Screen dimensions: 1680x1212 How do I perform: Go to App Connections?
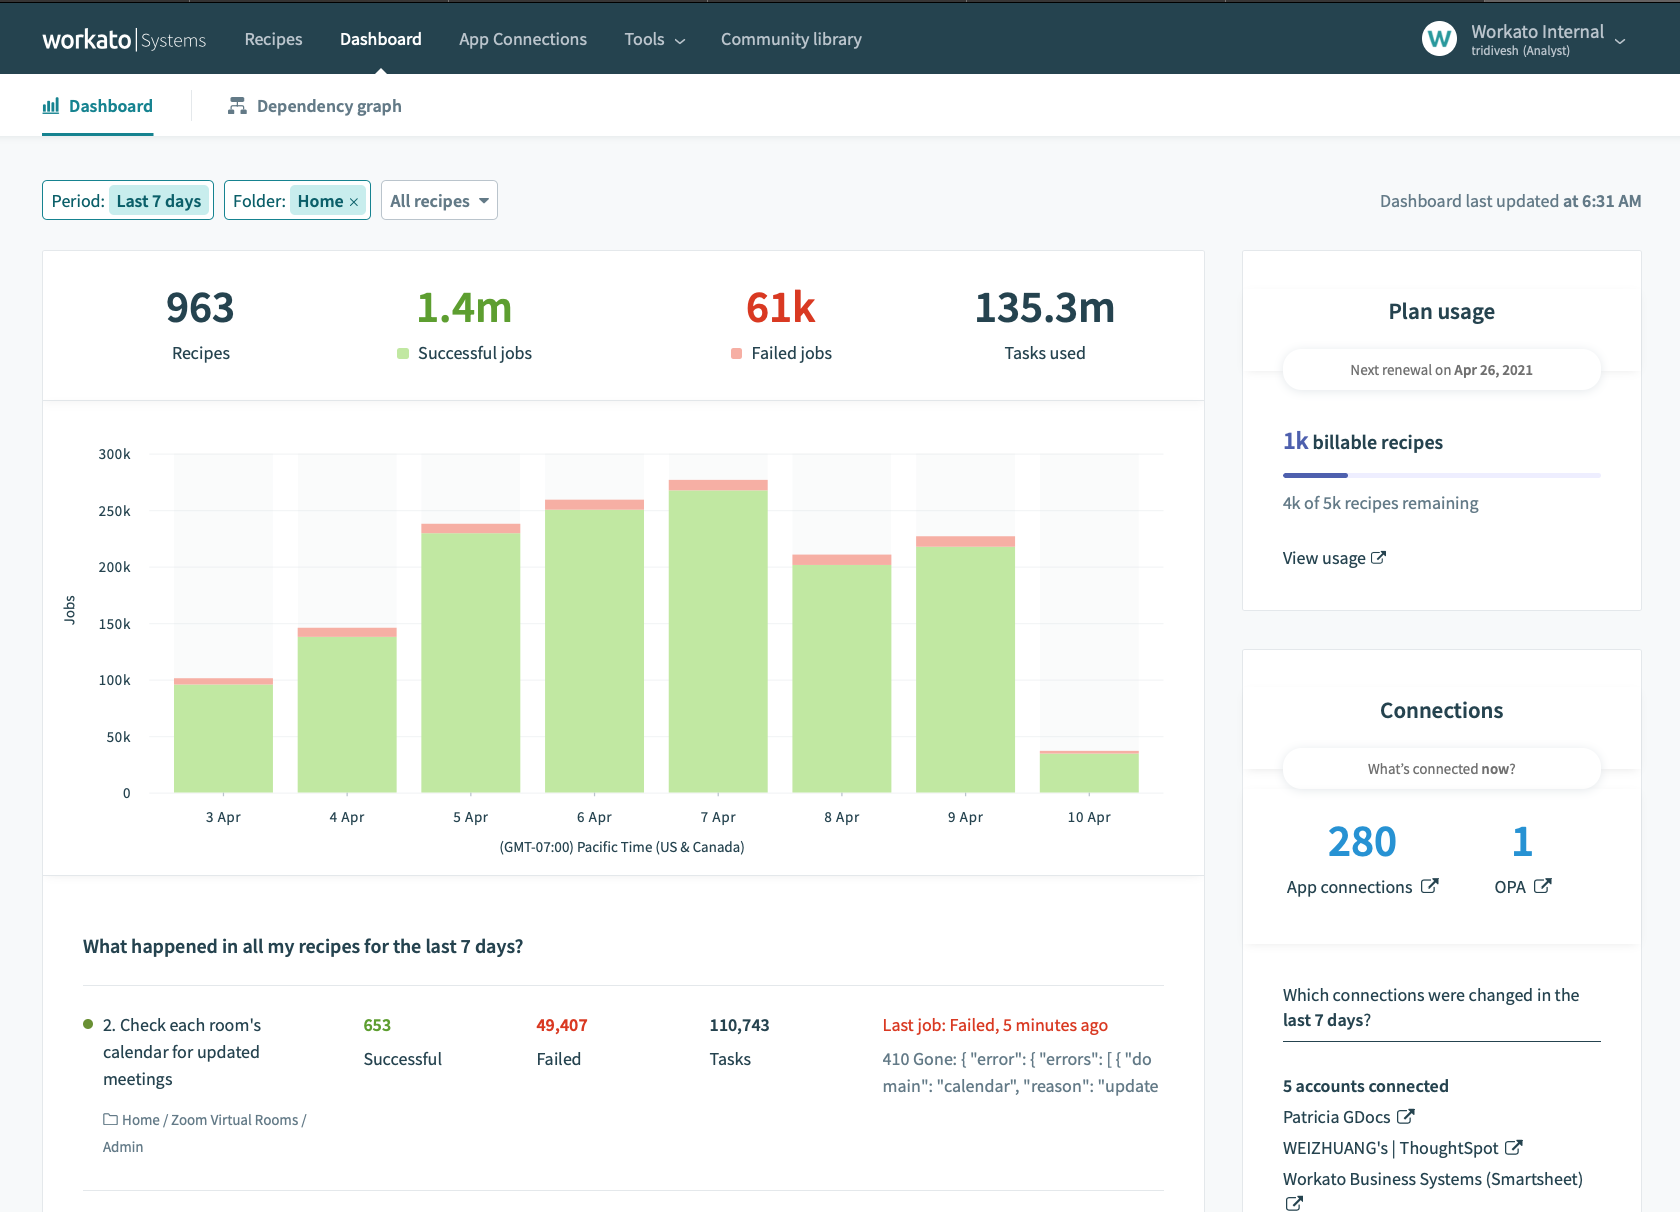point(523,39)
